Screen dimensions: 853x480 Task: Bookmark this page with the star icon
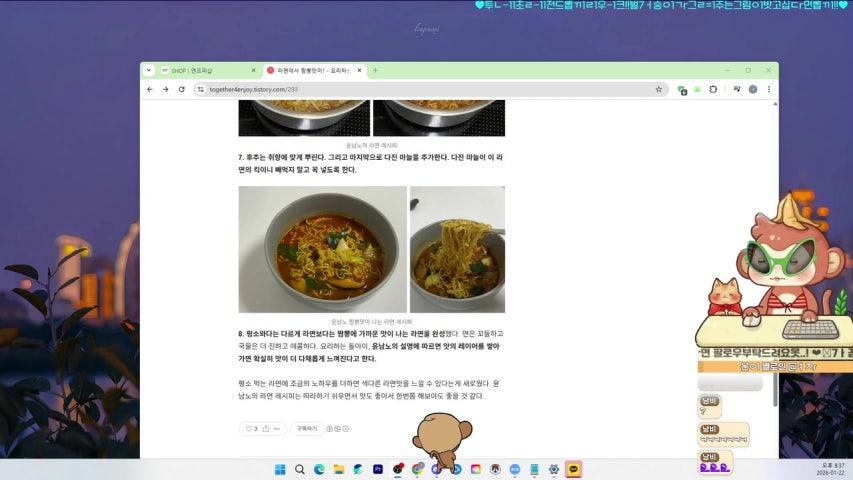point(658,89)
